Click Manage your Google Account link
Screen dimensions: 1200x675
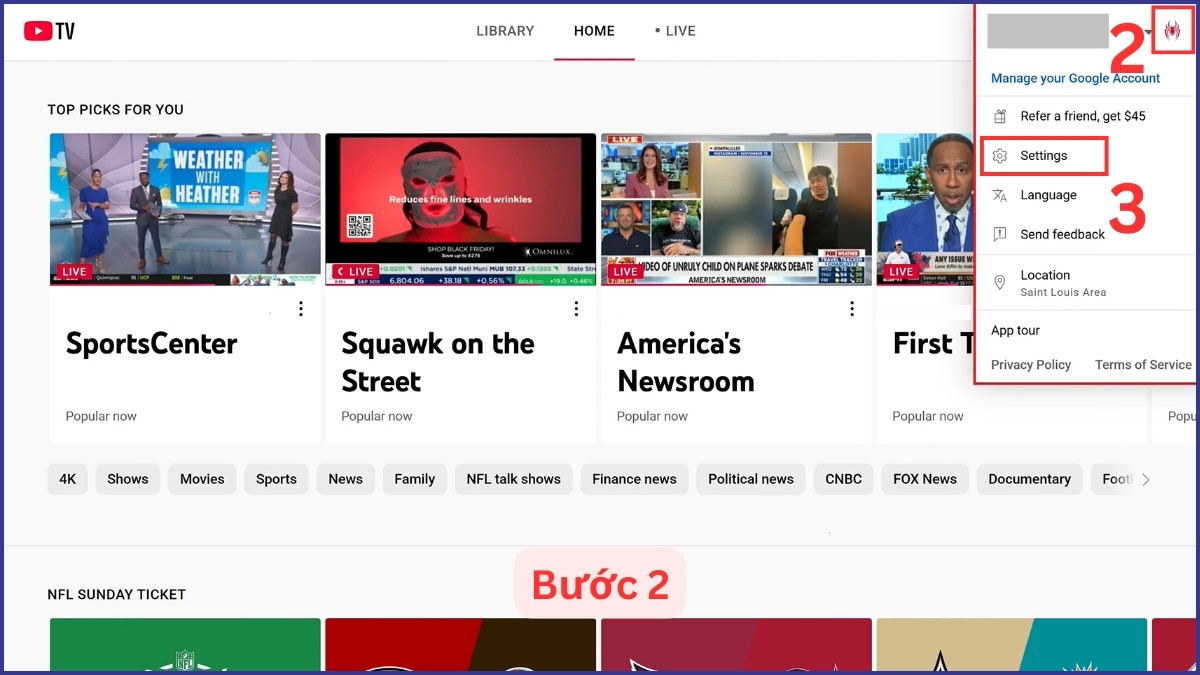coord(1076,78)
